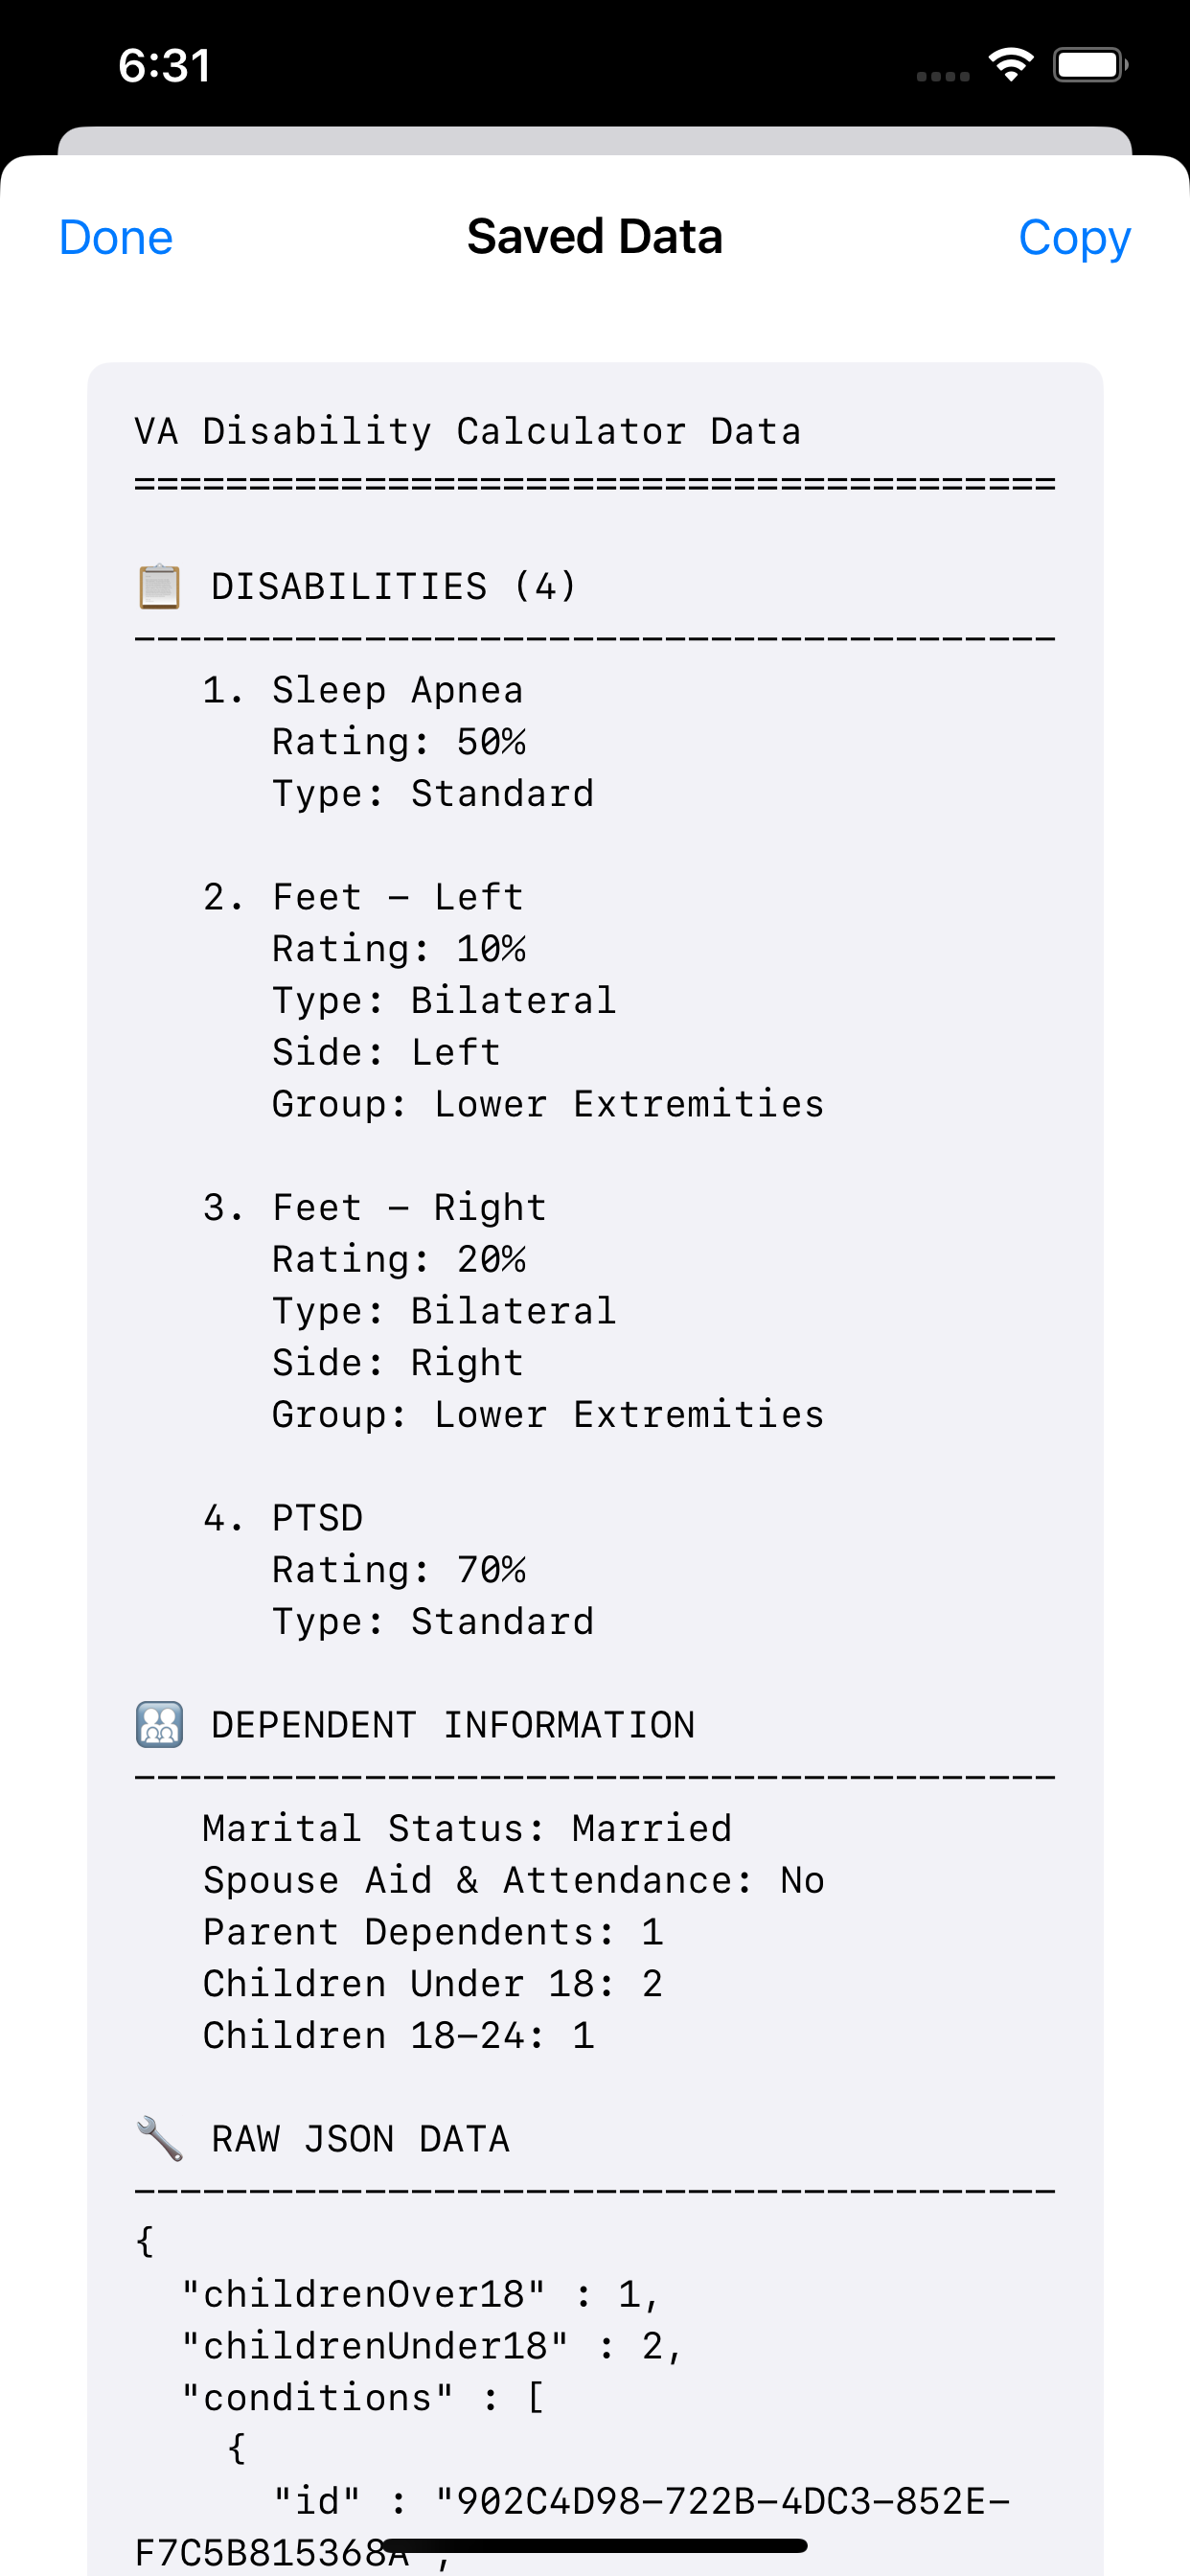Tap the Marital Status: Married line

pyautogui.click(x=467, y=1829)
